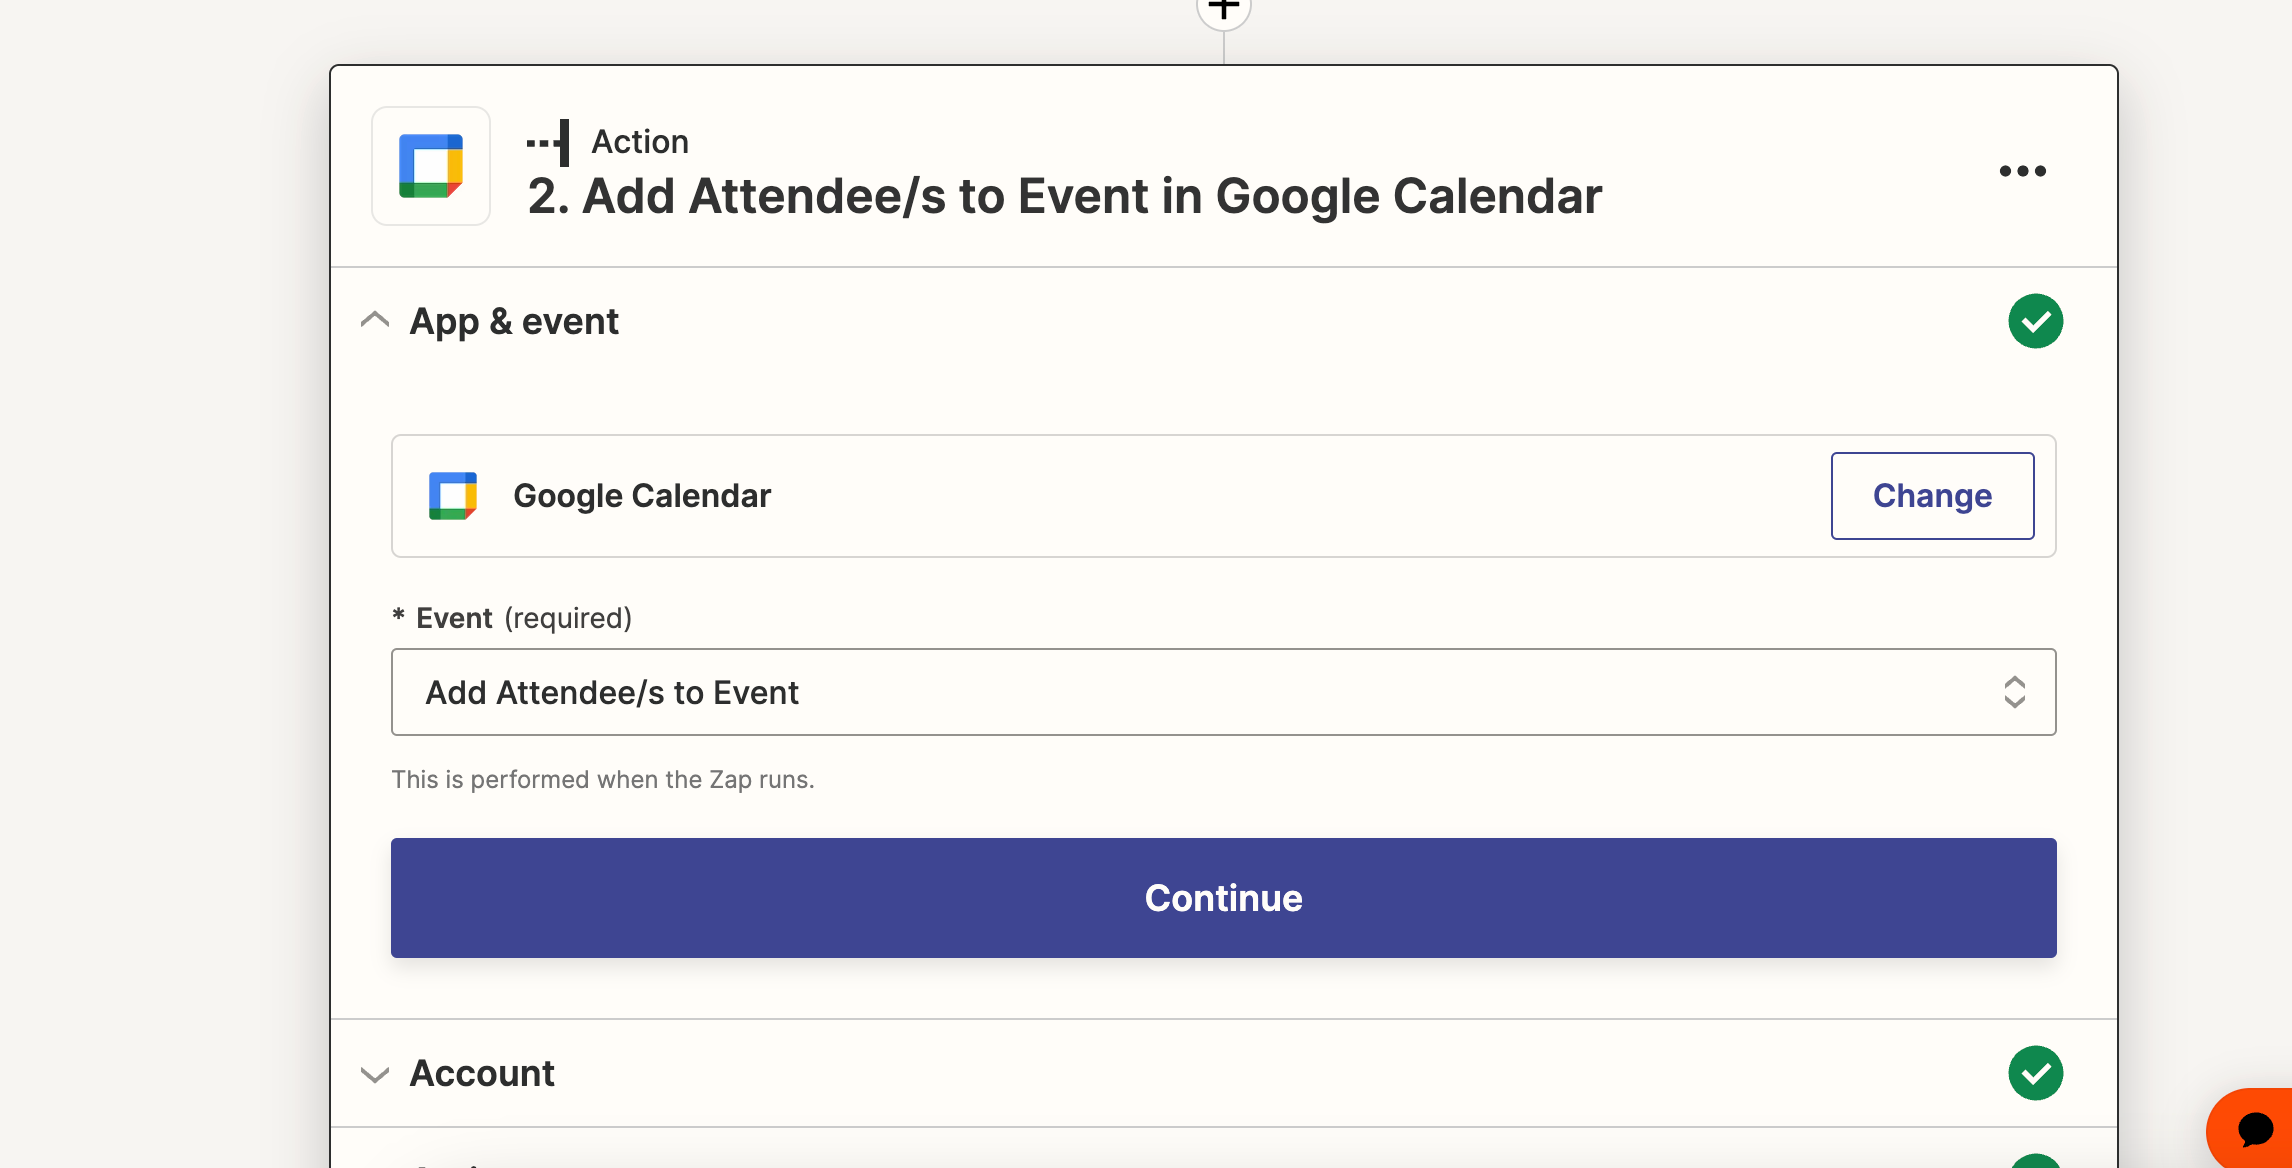This screenshot has width=2292, height=1168.
Task: Open the Event dropdown arrows
Action: [2014, 692]
